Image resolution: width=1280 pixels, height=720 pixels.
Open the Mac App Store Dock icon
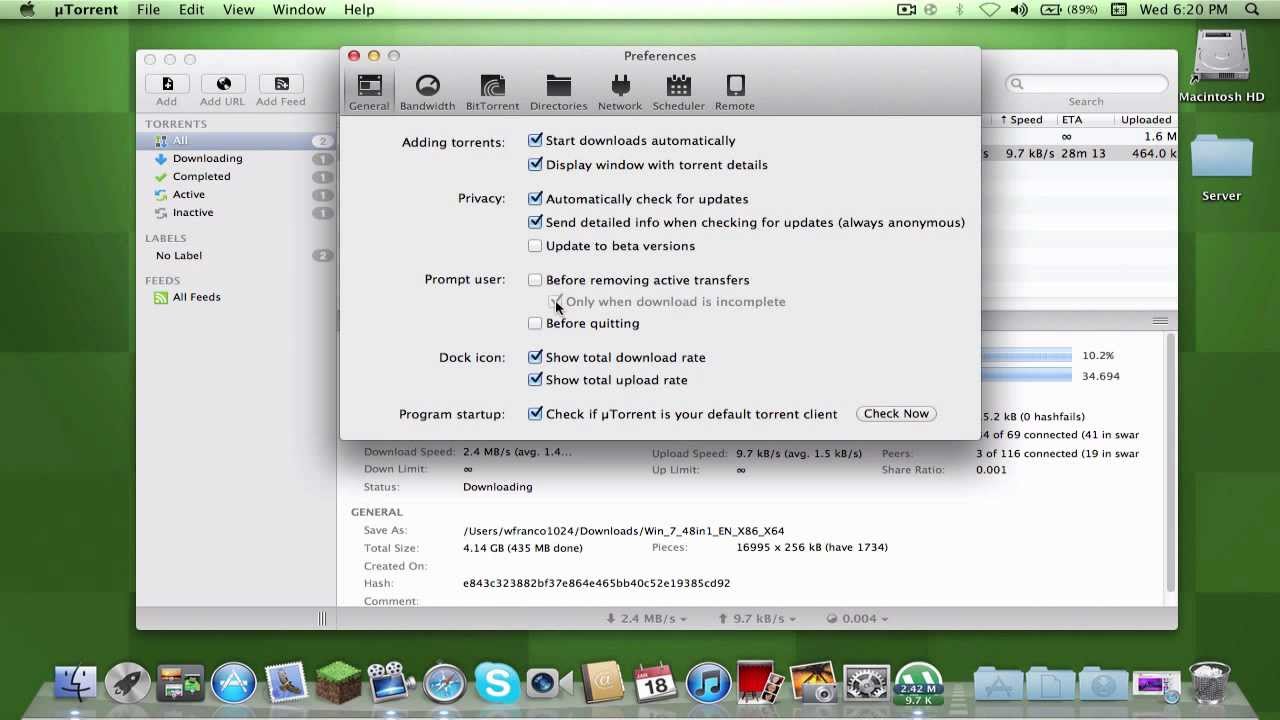(233, 683)
